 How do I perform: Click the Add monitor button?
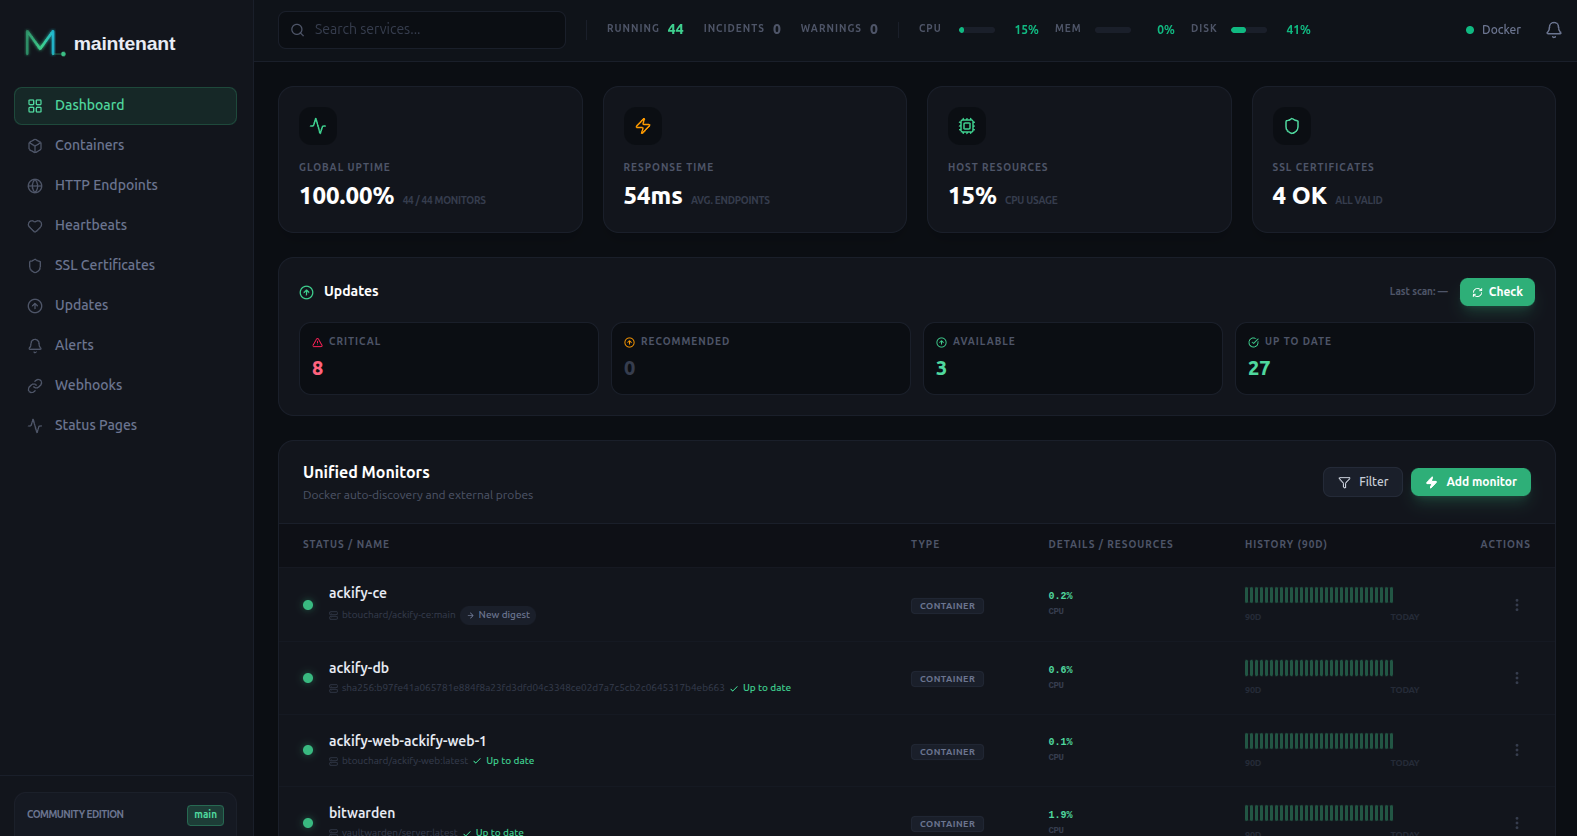click(x=1470, y=482)
